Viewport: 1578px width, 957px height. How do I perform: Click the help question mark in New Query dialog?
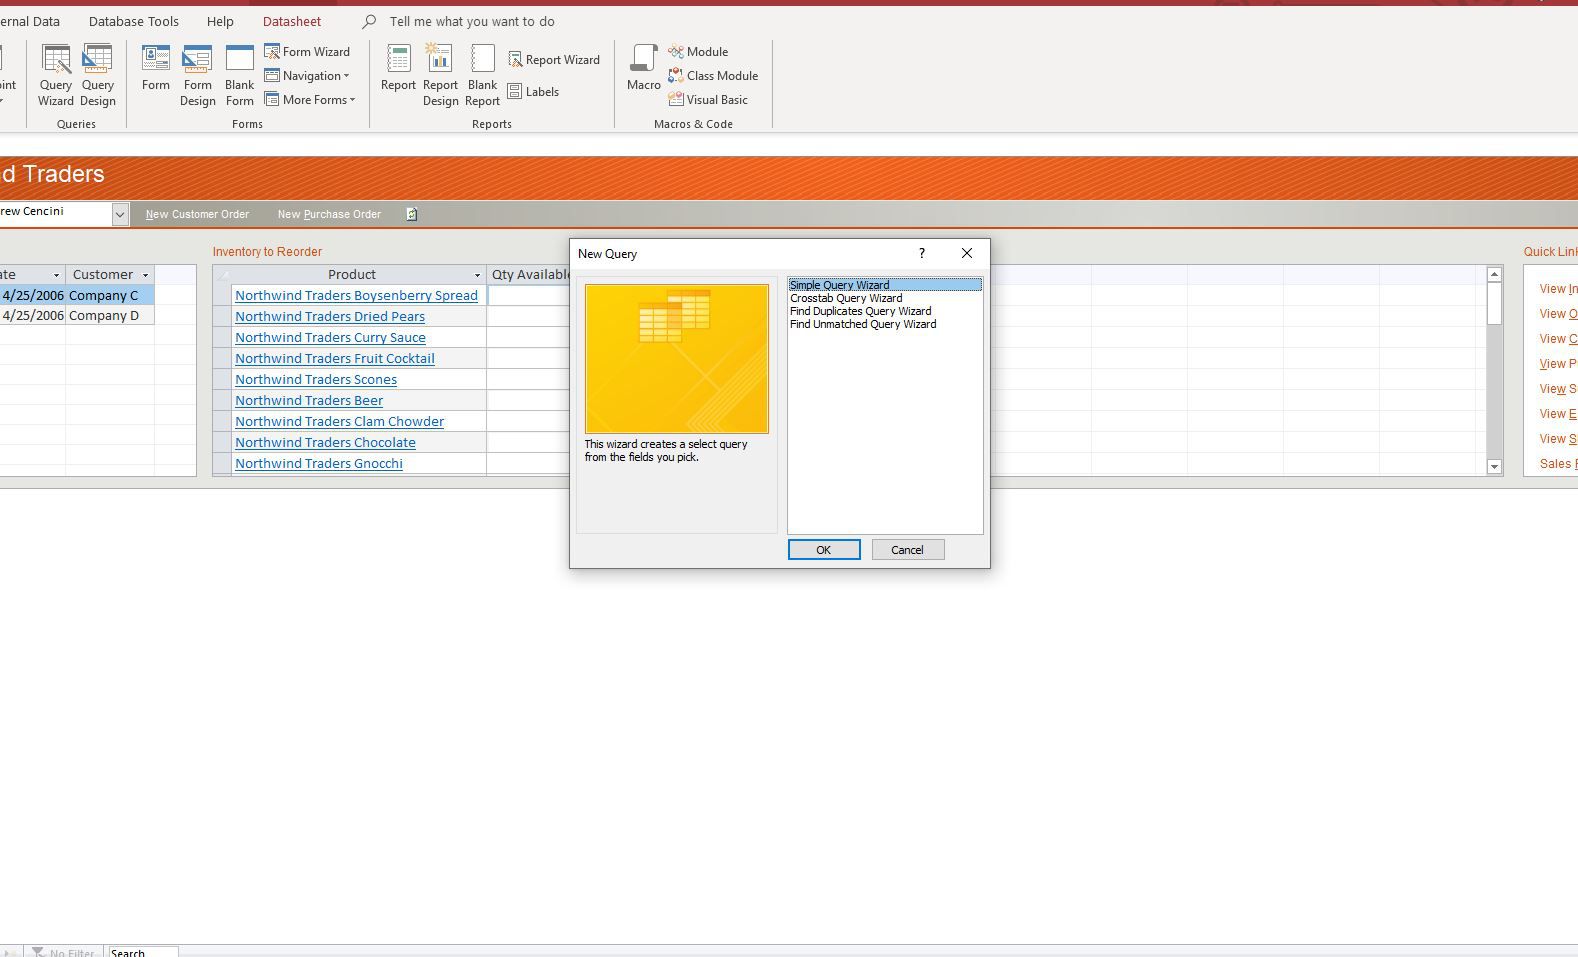pos(922,253)
